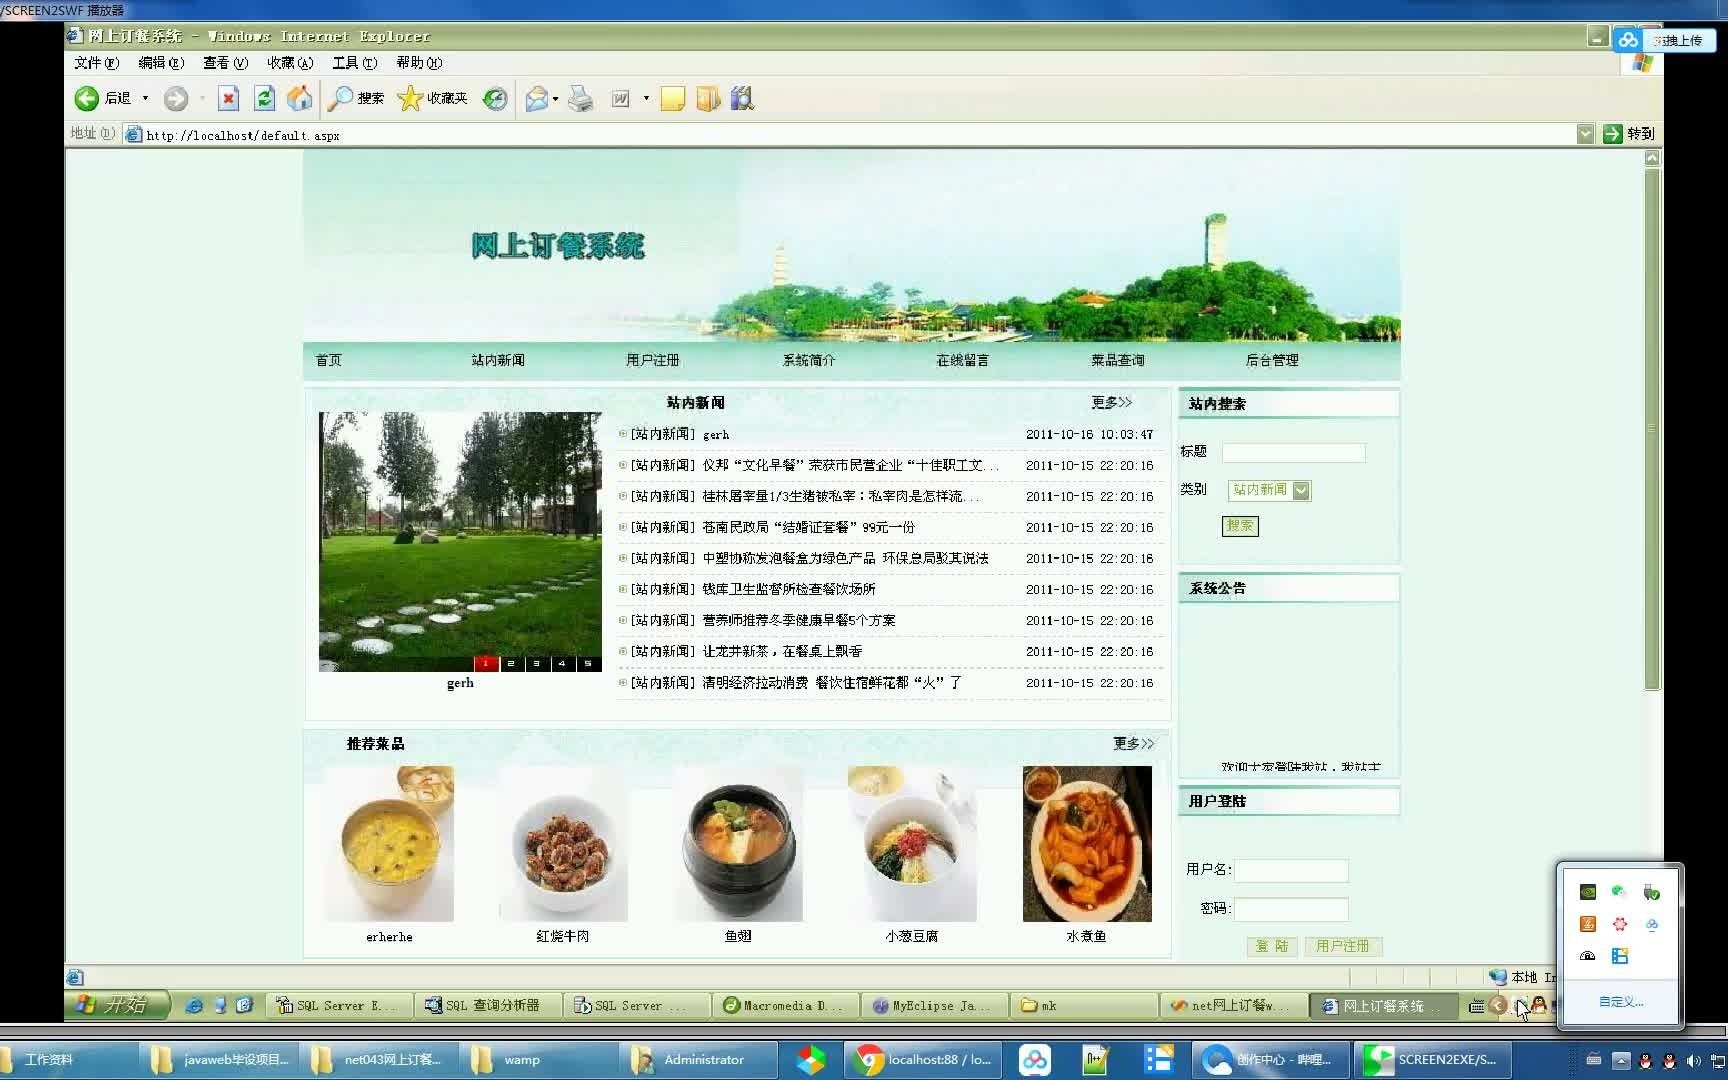Click the 密码 input field
This screenshot has width=1728, height=1080.
1291,909
